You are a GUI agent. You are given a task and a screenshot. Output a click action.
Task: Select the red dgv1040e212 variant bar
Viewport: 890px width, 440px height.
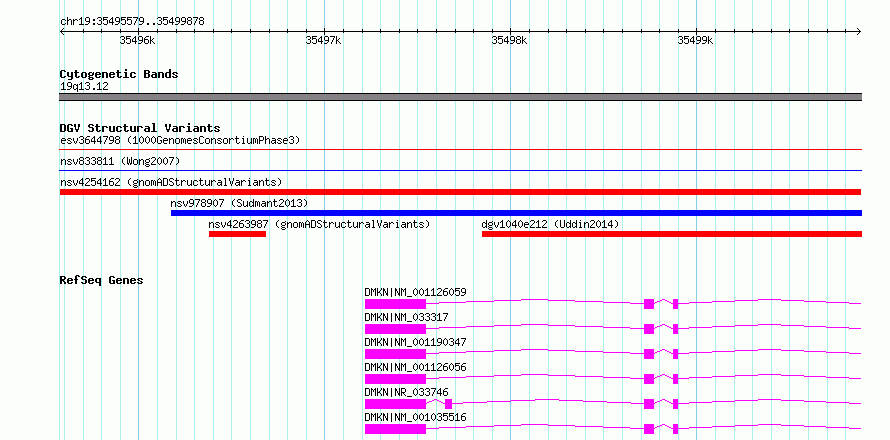click(672, 234)
